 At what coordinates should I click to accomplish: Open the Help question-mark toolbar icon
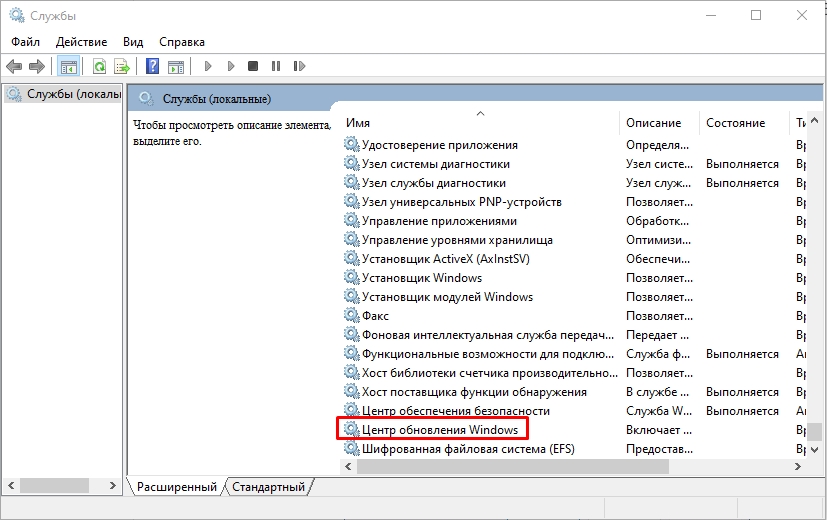coord(152,66)
